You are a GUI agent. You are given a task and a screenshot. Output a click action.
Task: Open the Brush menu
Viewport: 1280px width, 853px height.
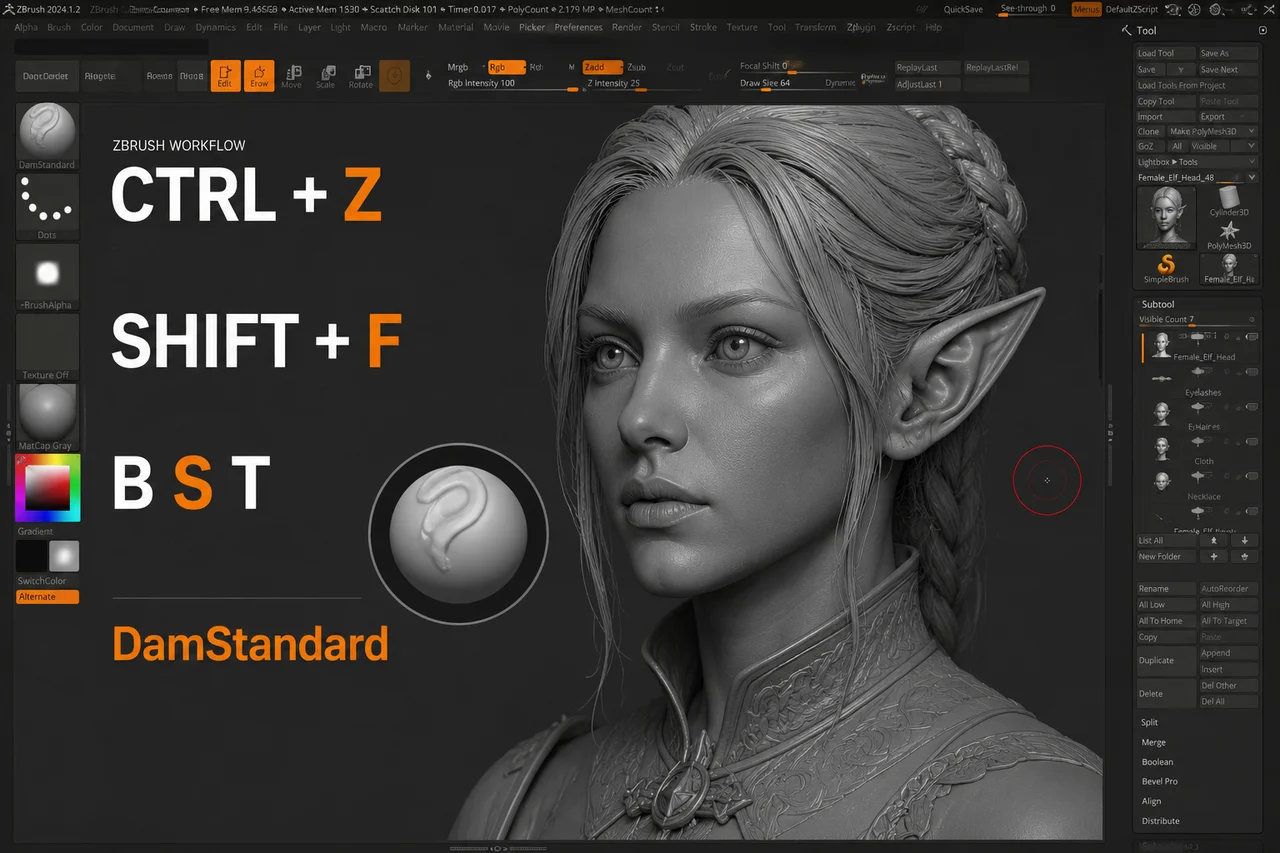click(59, 27)
